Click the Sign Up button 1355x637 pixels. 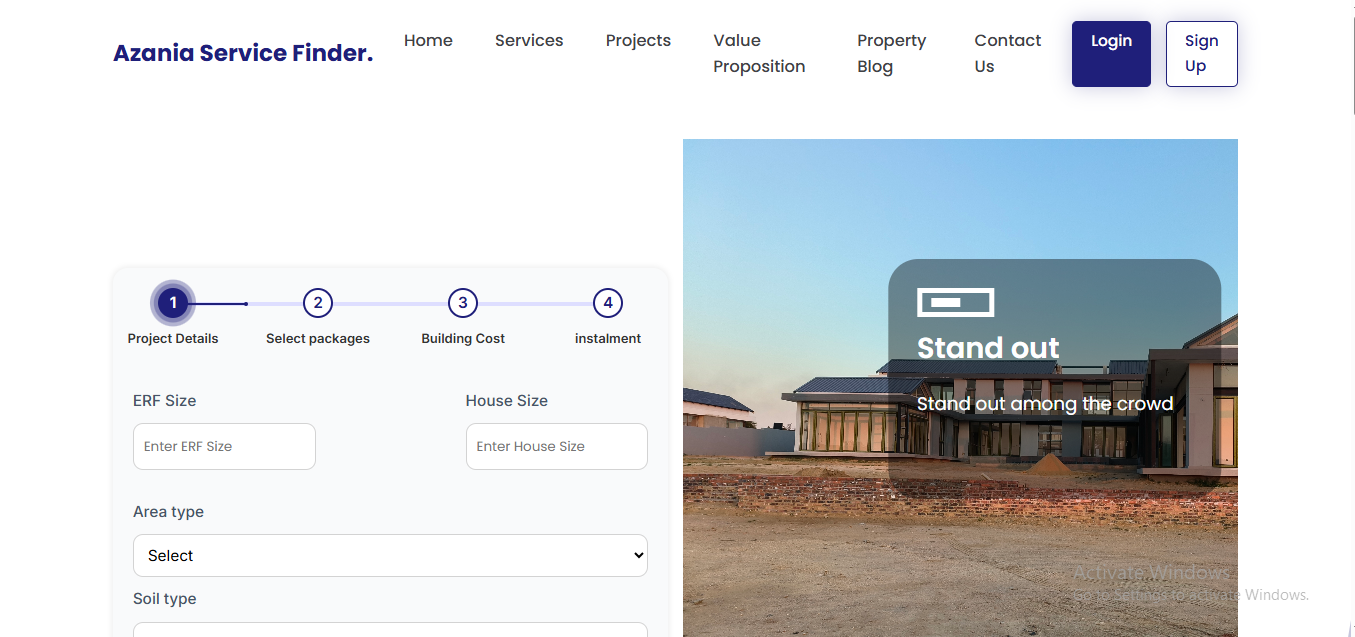[x=1201, y=54]
